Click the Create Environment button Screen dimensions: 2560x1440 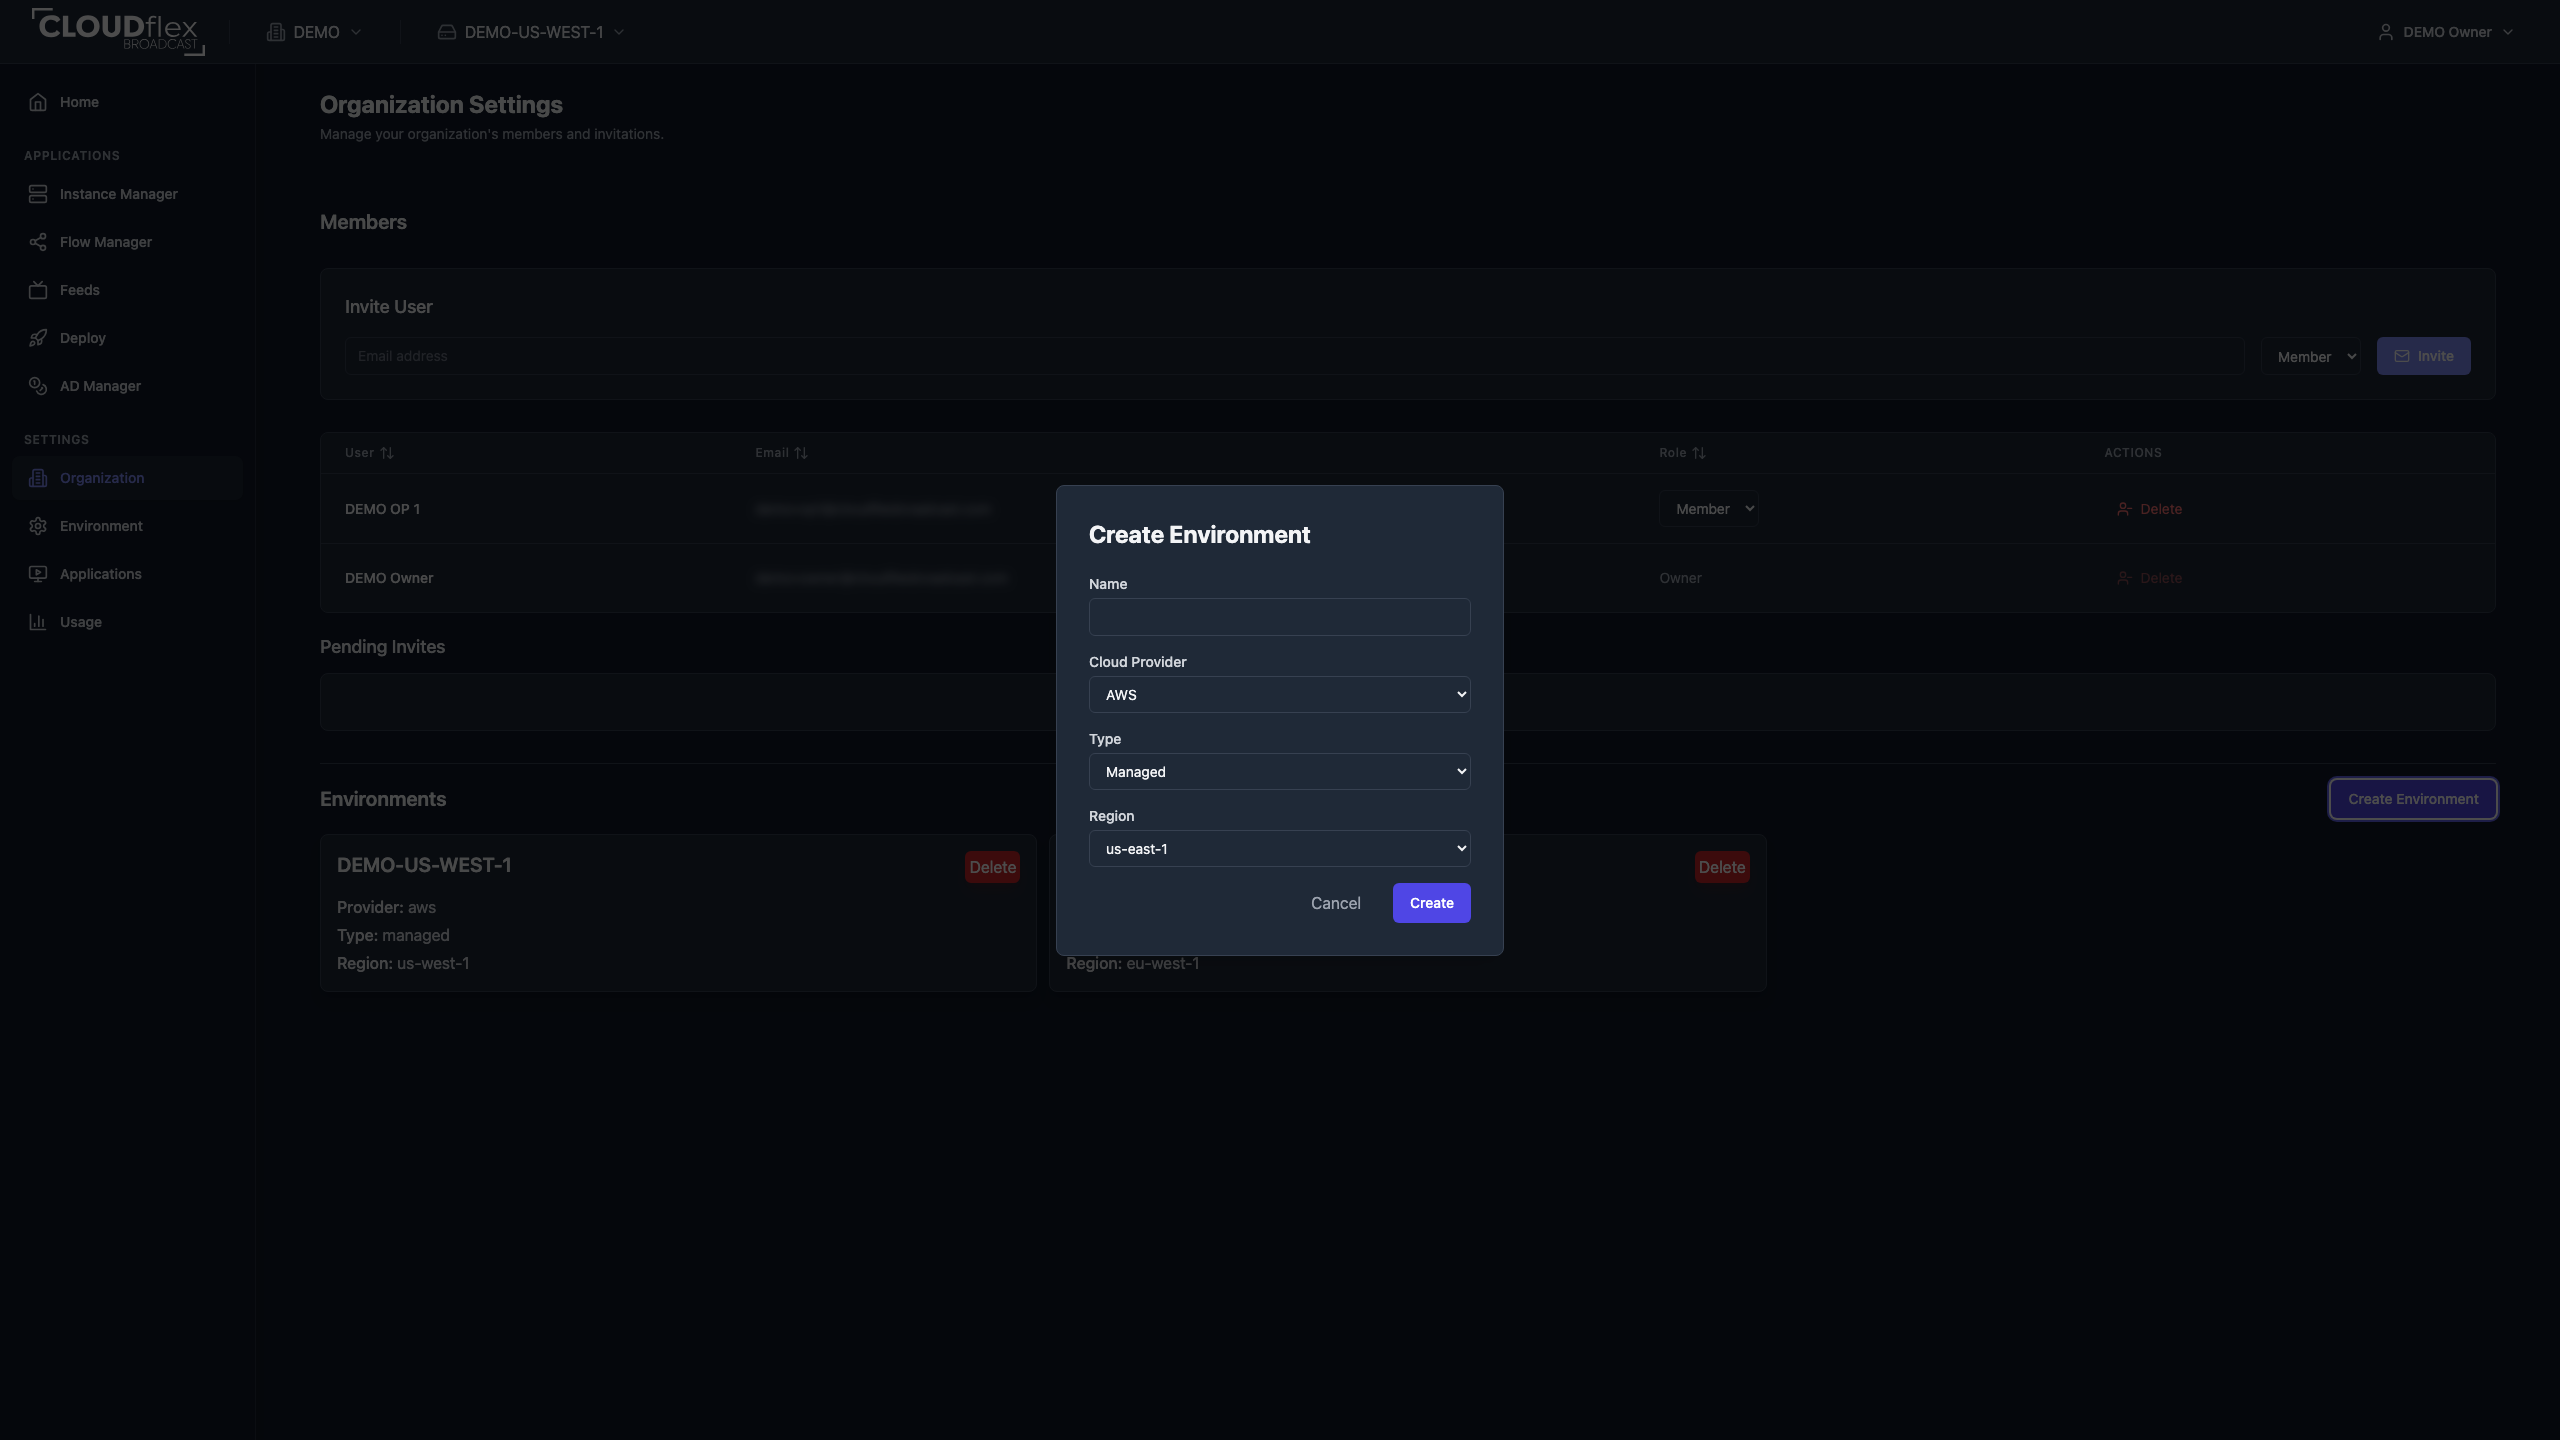[x=2413, y=799]
